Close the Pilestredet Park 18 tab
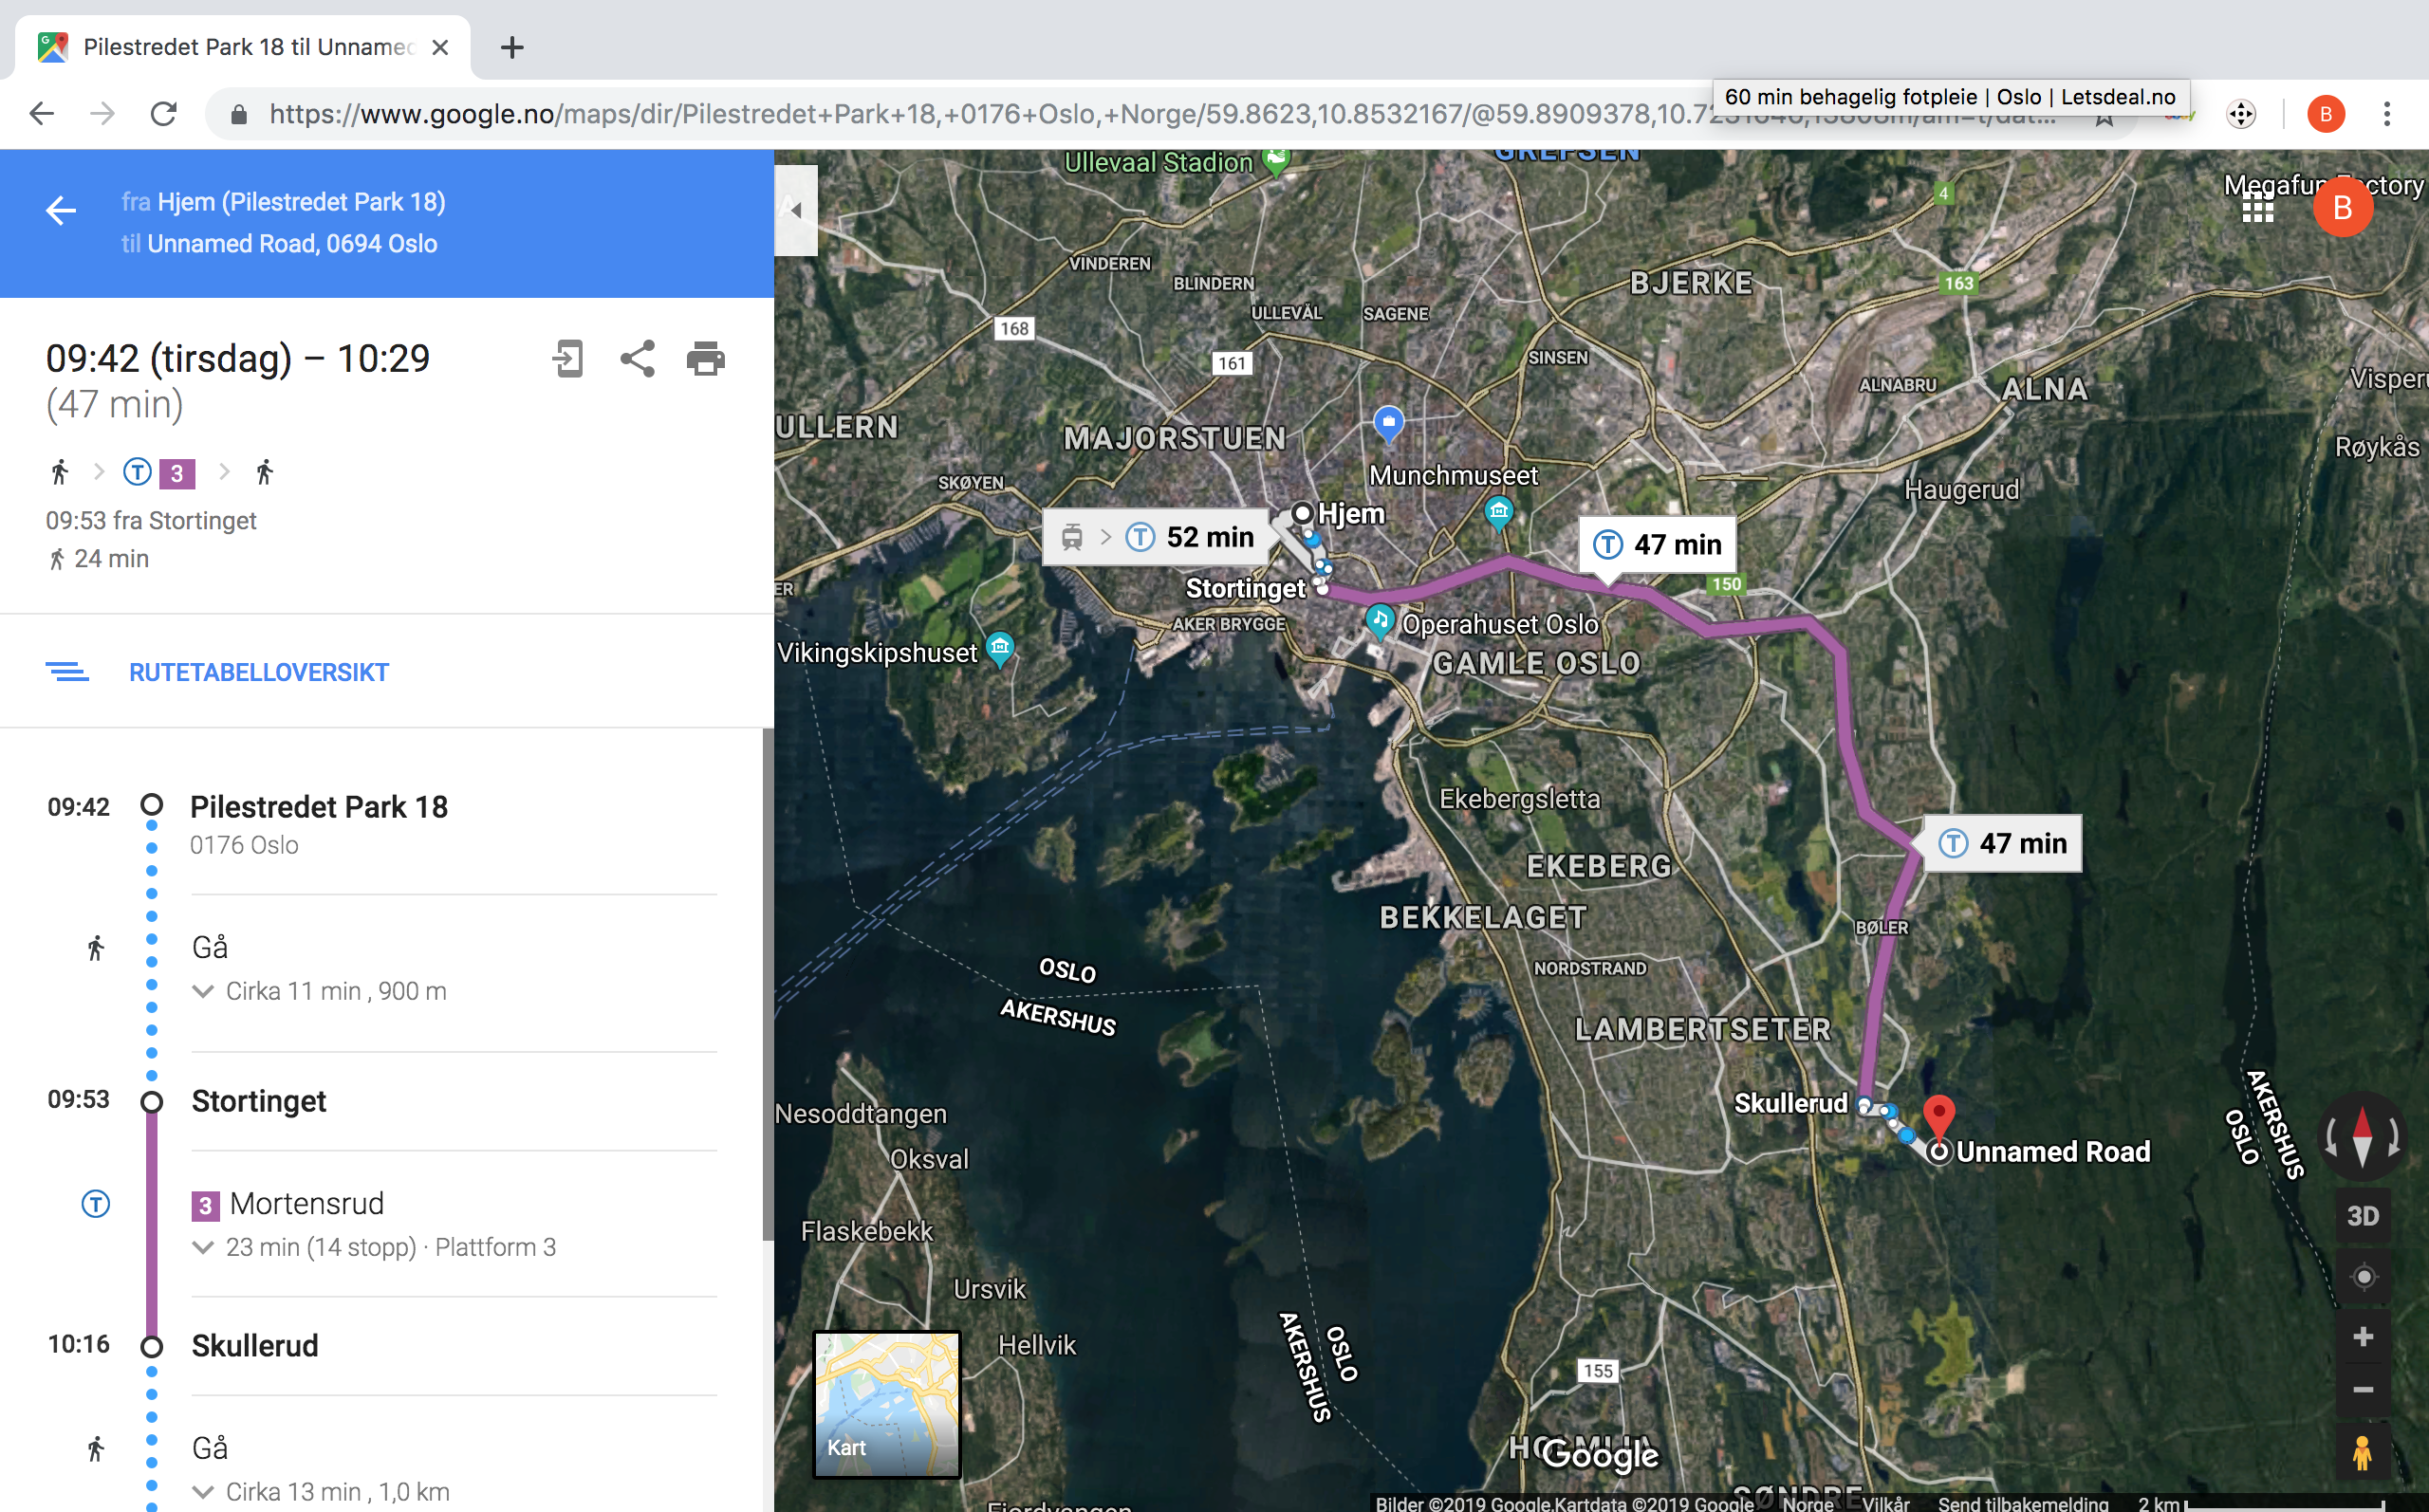Image resolution: width=2429 pixels, height=1512 pixels. (x=440, y=47)
